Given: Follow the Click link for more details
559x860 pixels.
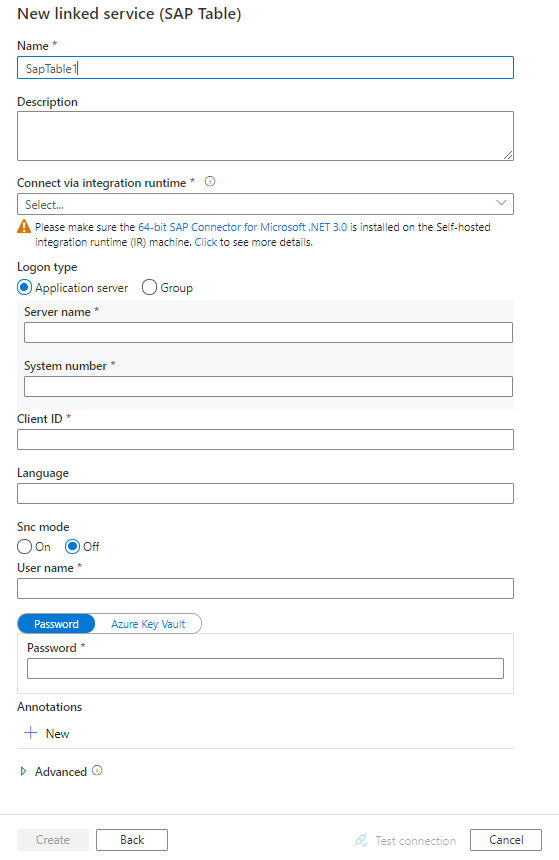Looking at the screenshot, I should click(x=206, y=242).
